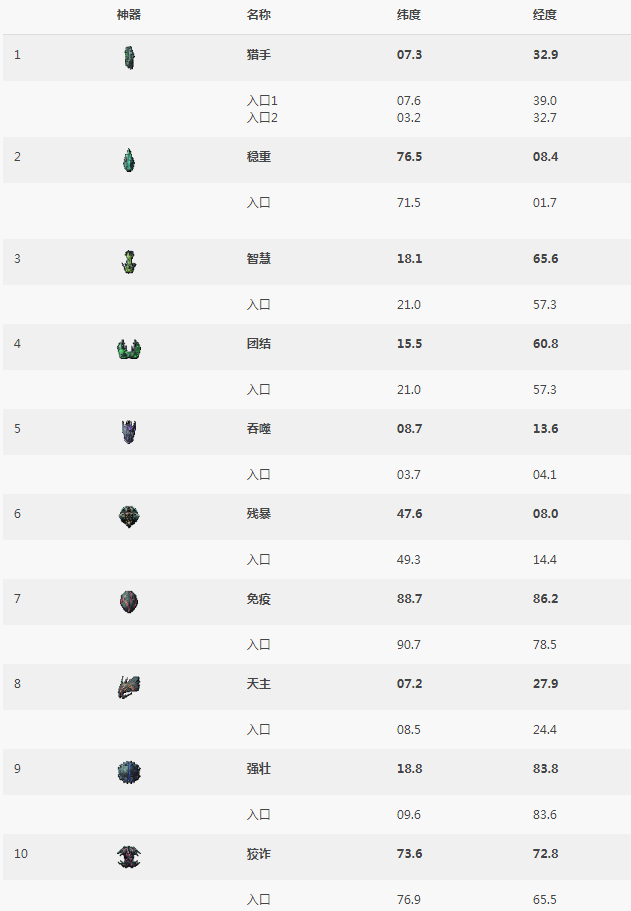Select the 经度 column header
The width and height of the screenshot is (631, 911).
point(545,15)
